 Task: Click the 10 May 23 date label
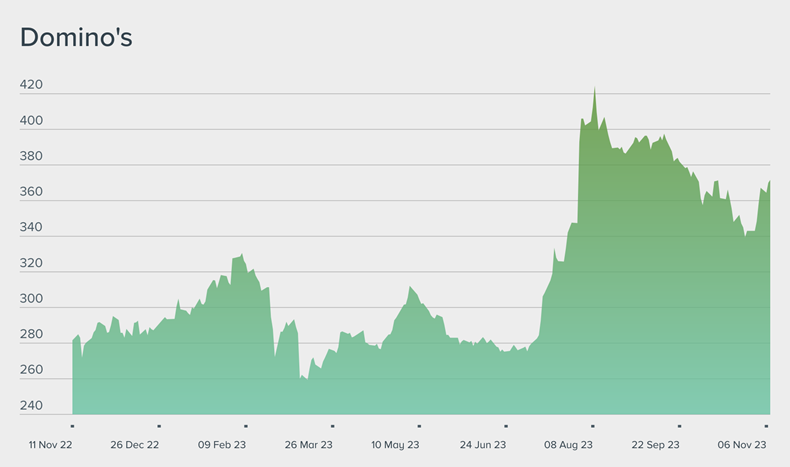click(394, 444)
